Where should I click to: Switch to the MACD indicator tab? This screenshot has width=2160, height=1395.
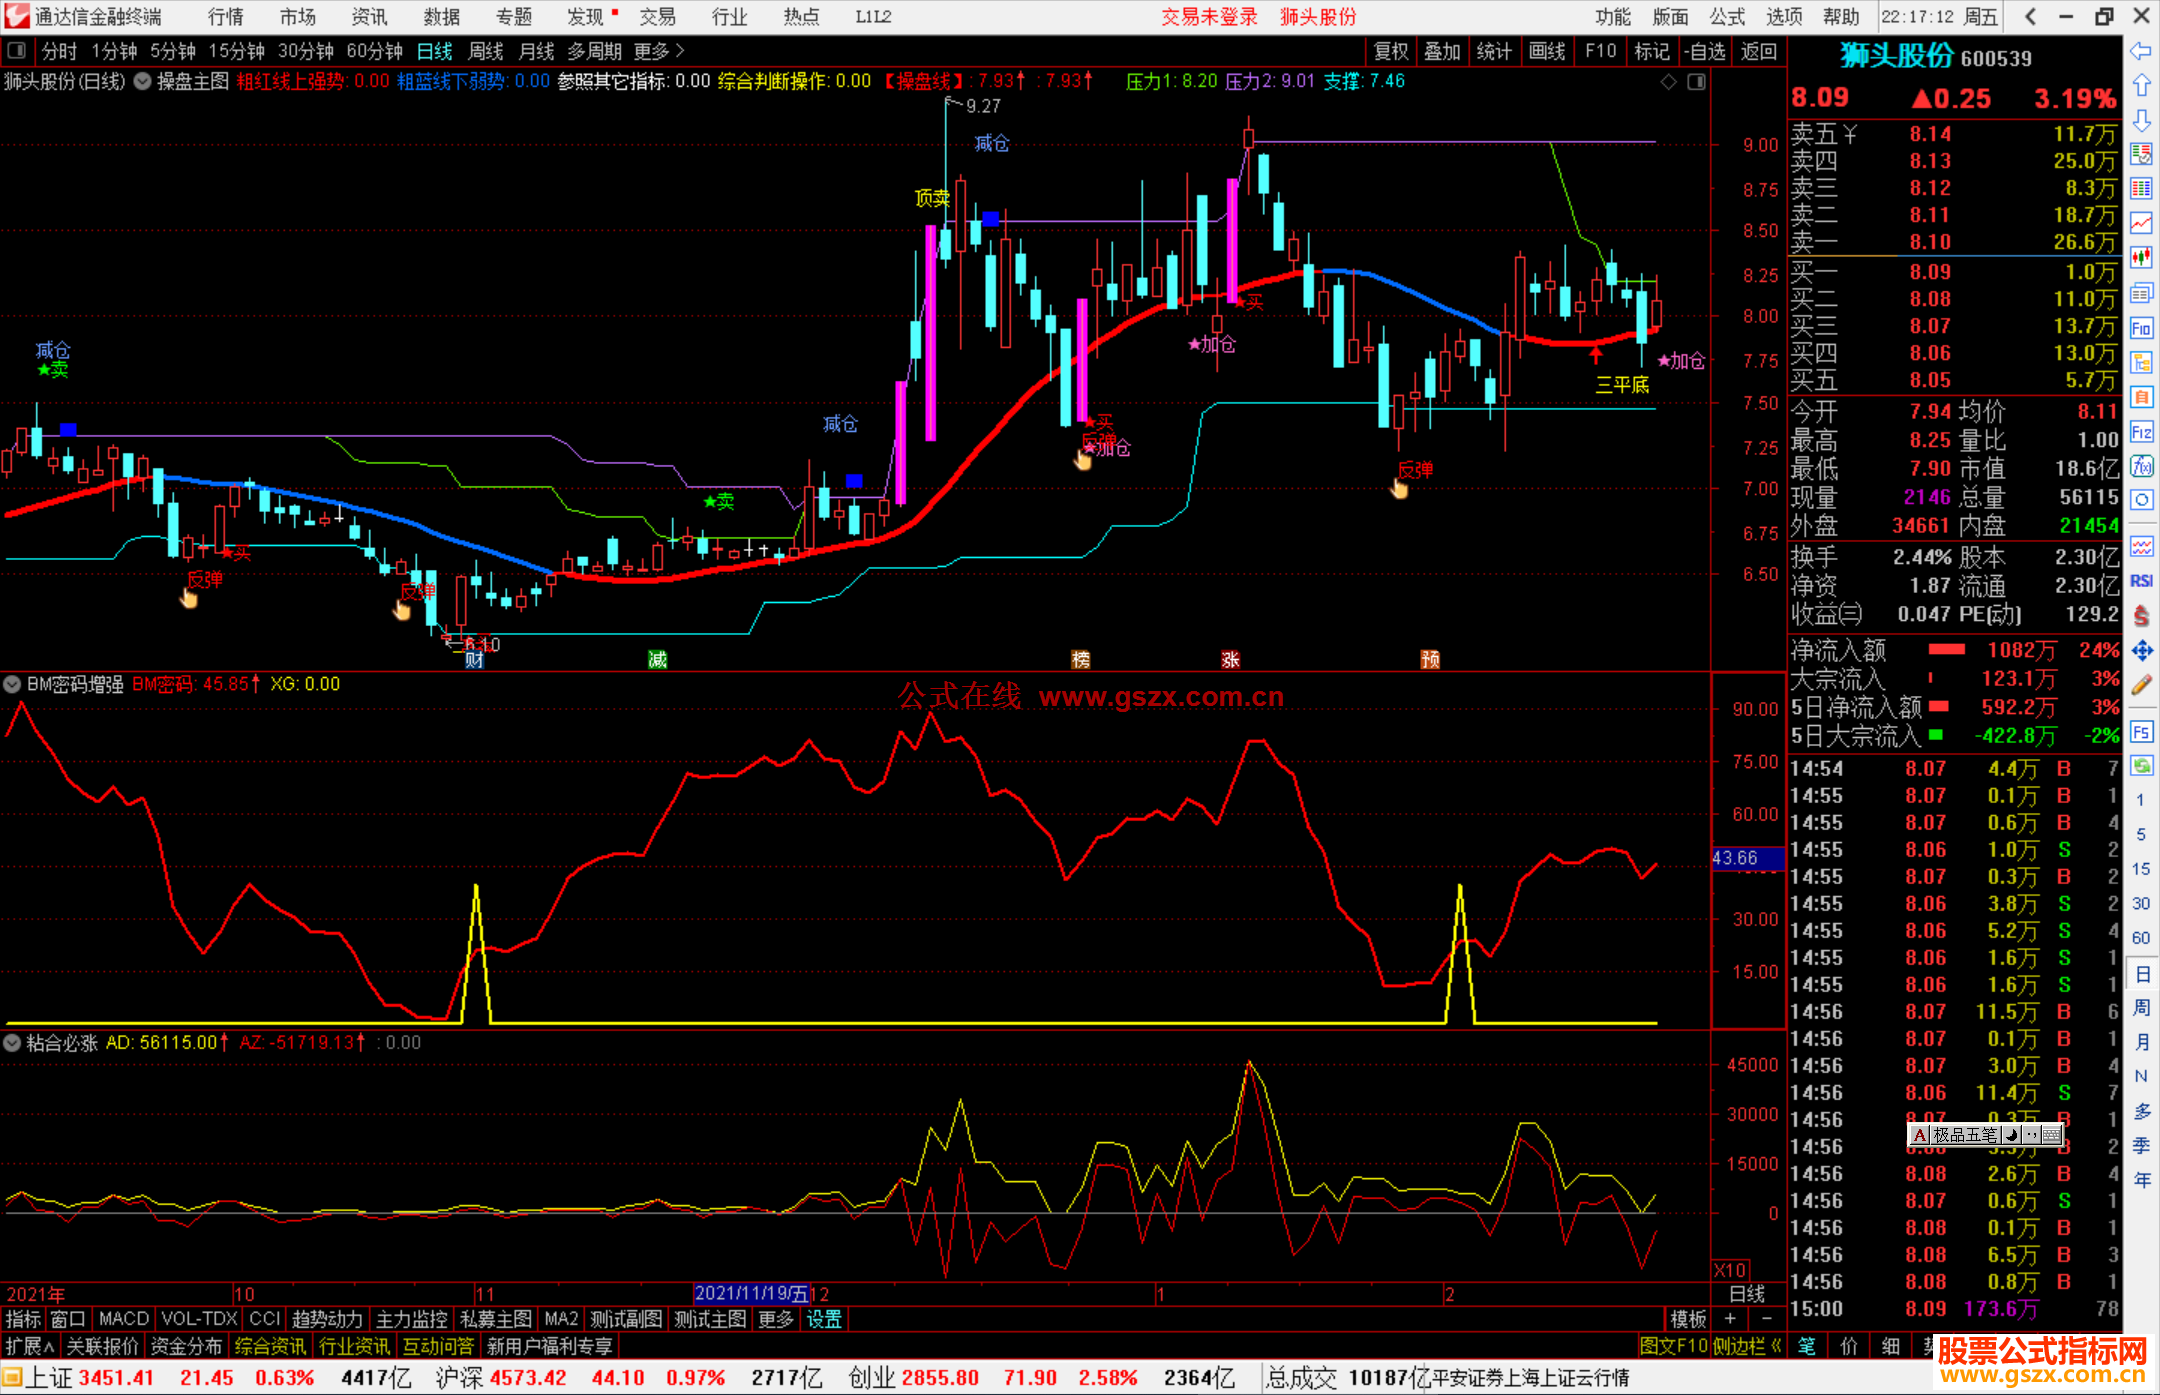click(124, 1319)
